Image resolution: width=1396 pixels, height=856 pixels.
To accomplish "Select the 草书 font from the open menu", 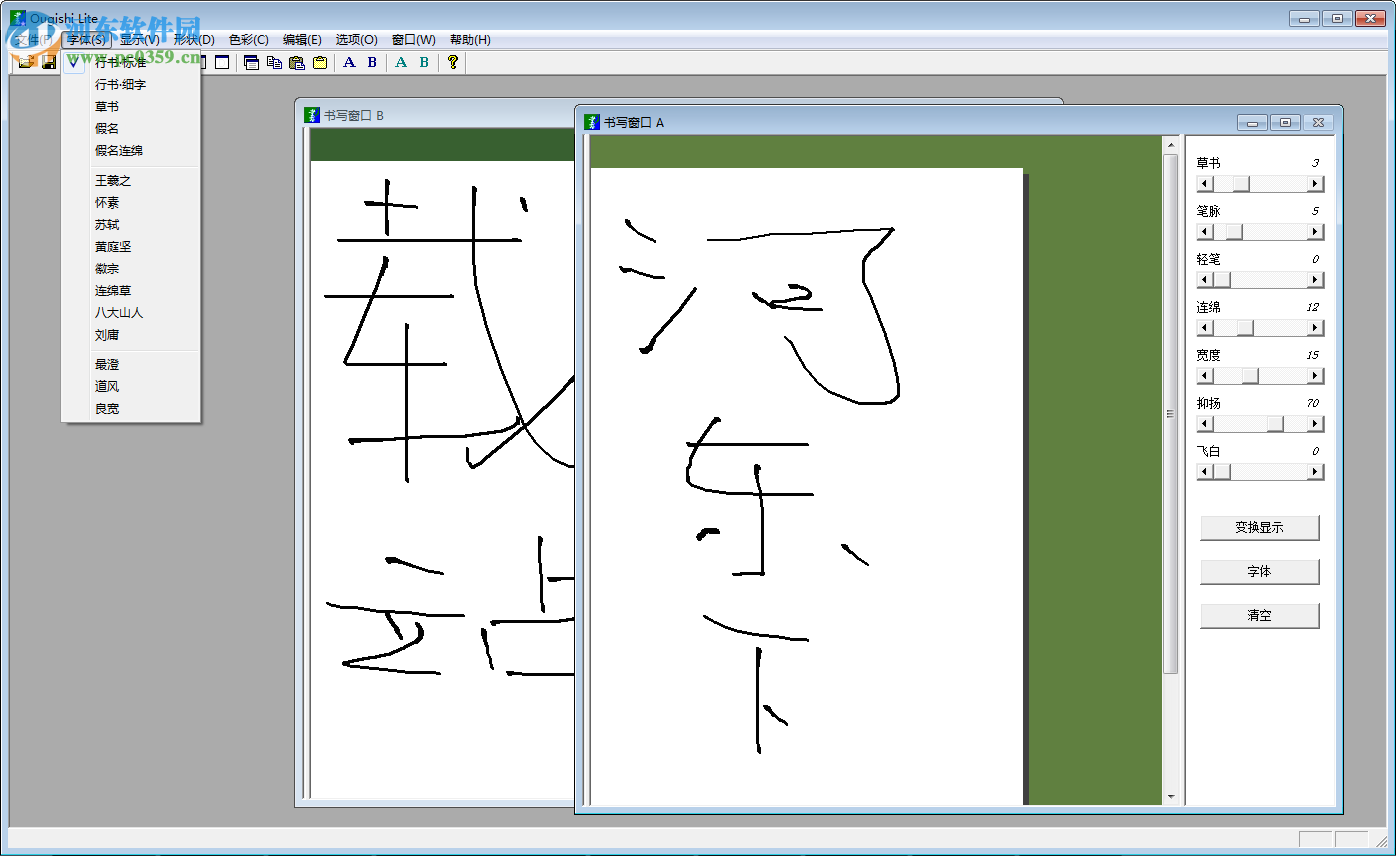I will pyautogui.click(x=107, y=106).
